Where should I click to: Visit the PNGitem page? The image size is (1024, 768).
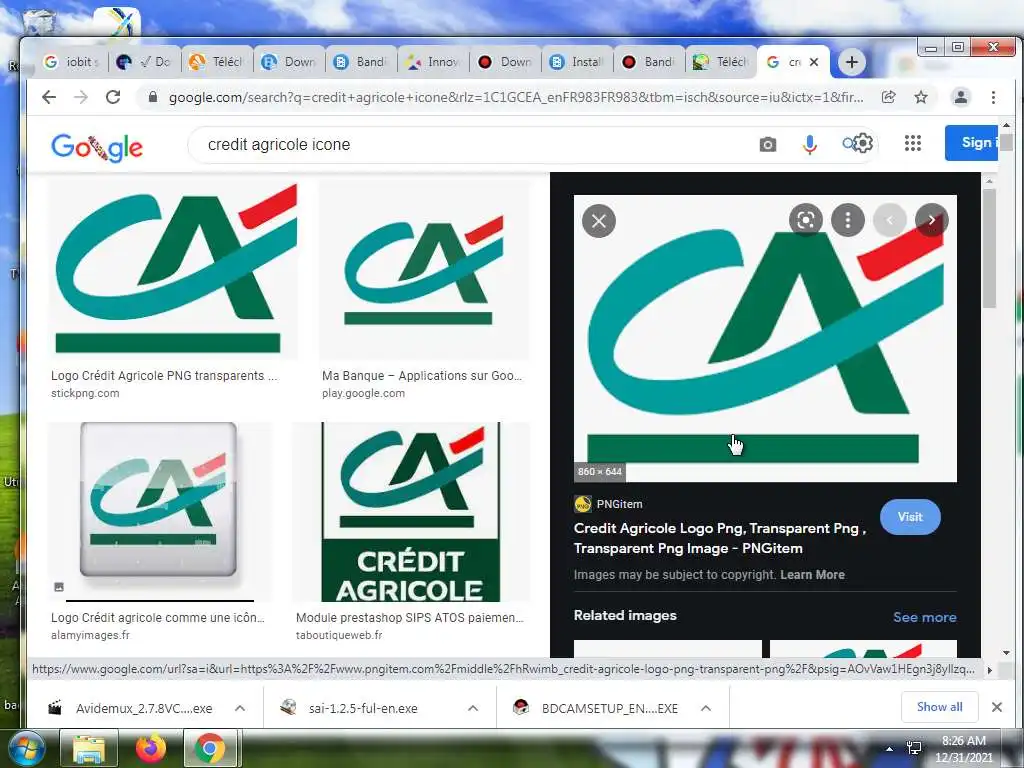(910, 517)
